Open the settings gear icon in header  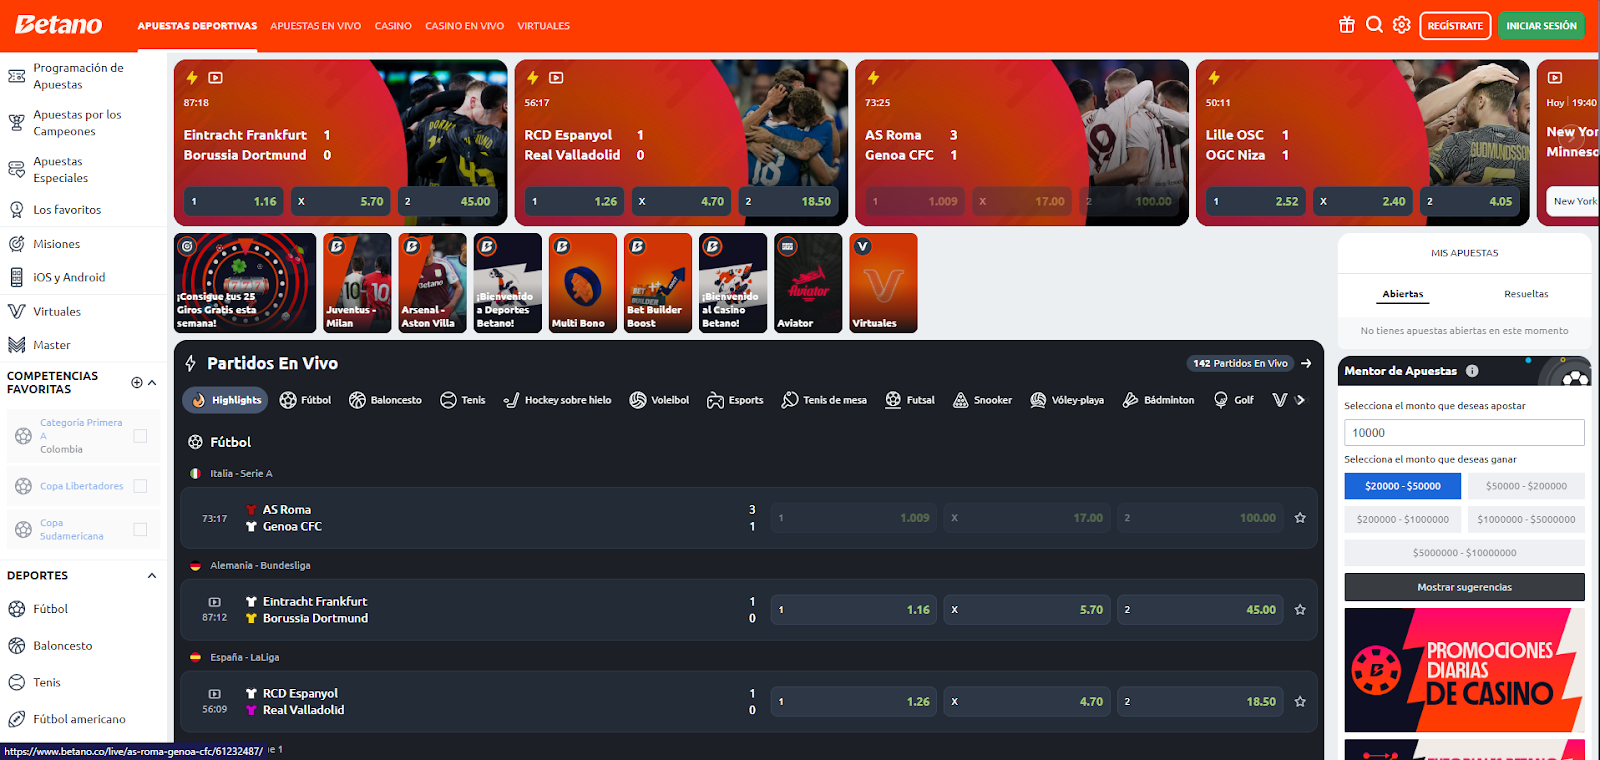[x=1401, y=25]
